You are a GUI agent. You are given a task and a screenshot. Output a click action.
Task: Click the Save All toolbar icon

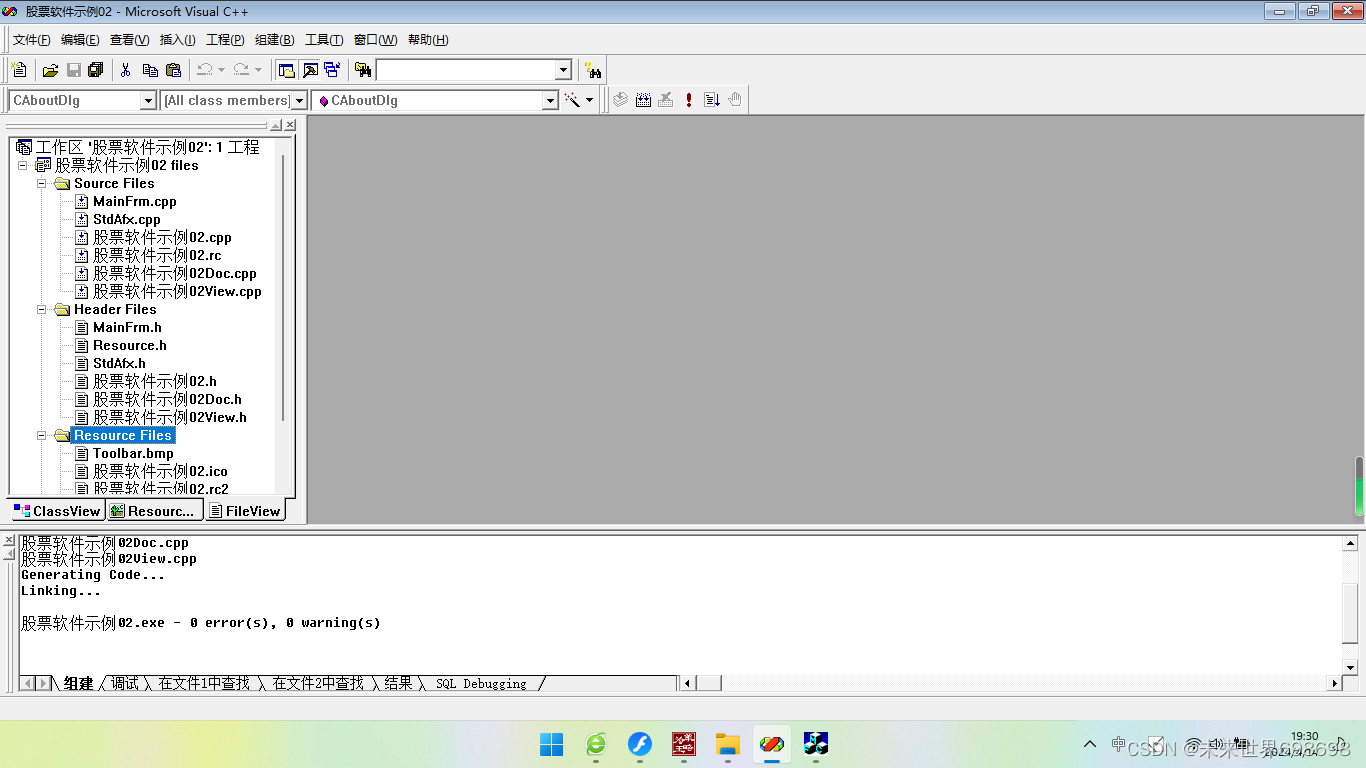(96, 70)
